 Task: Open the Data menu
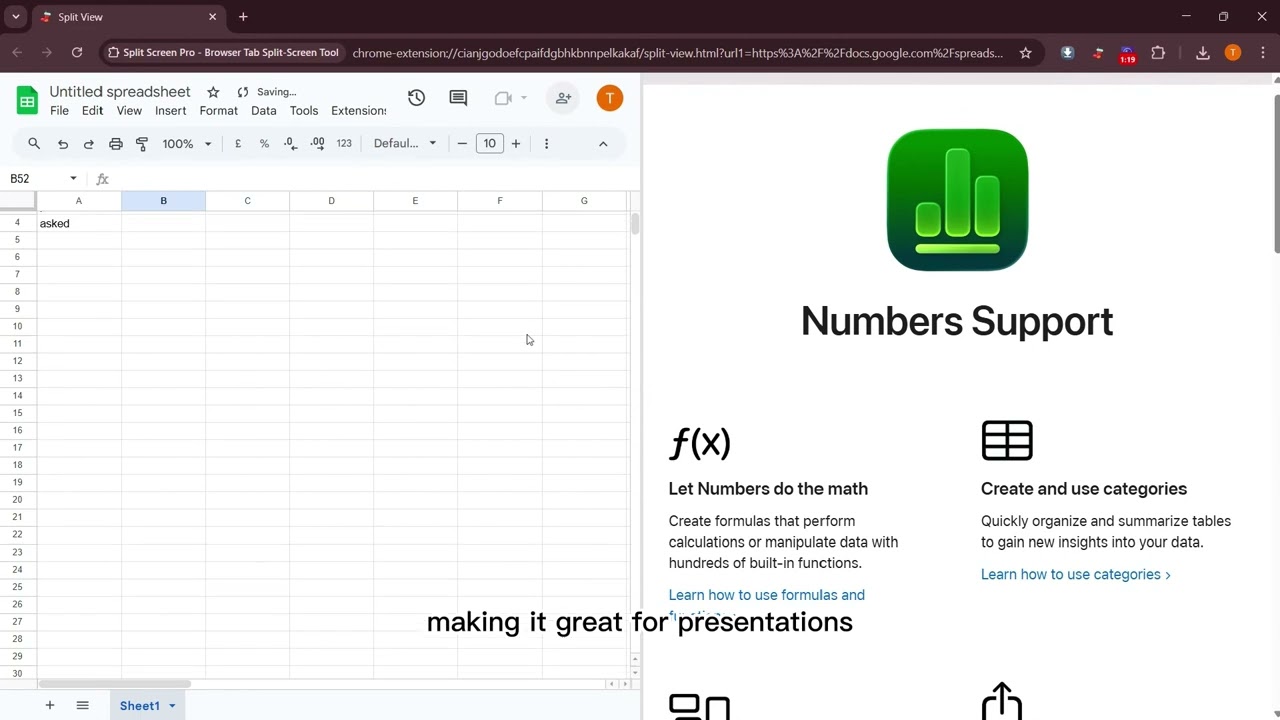coord(264,111)
